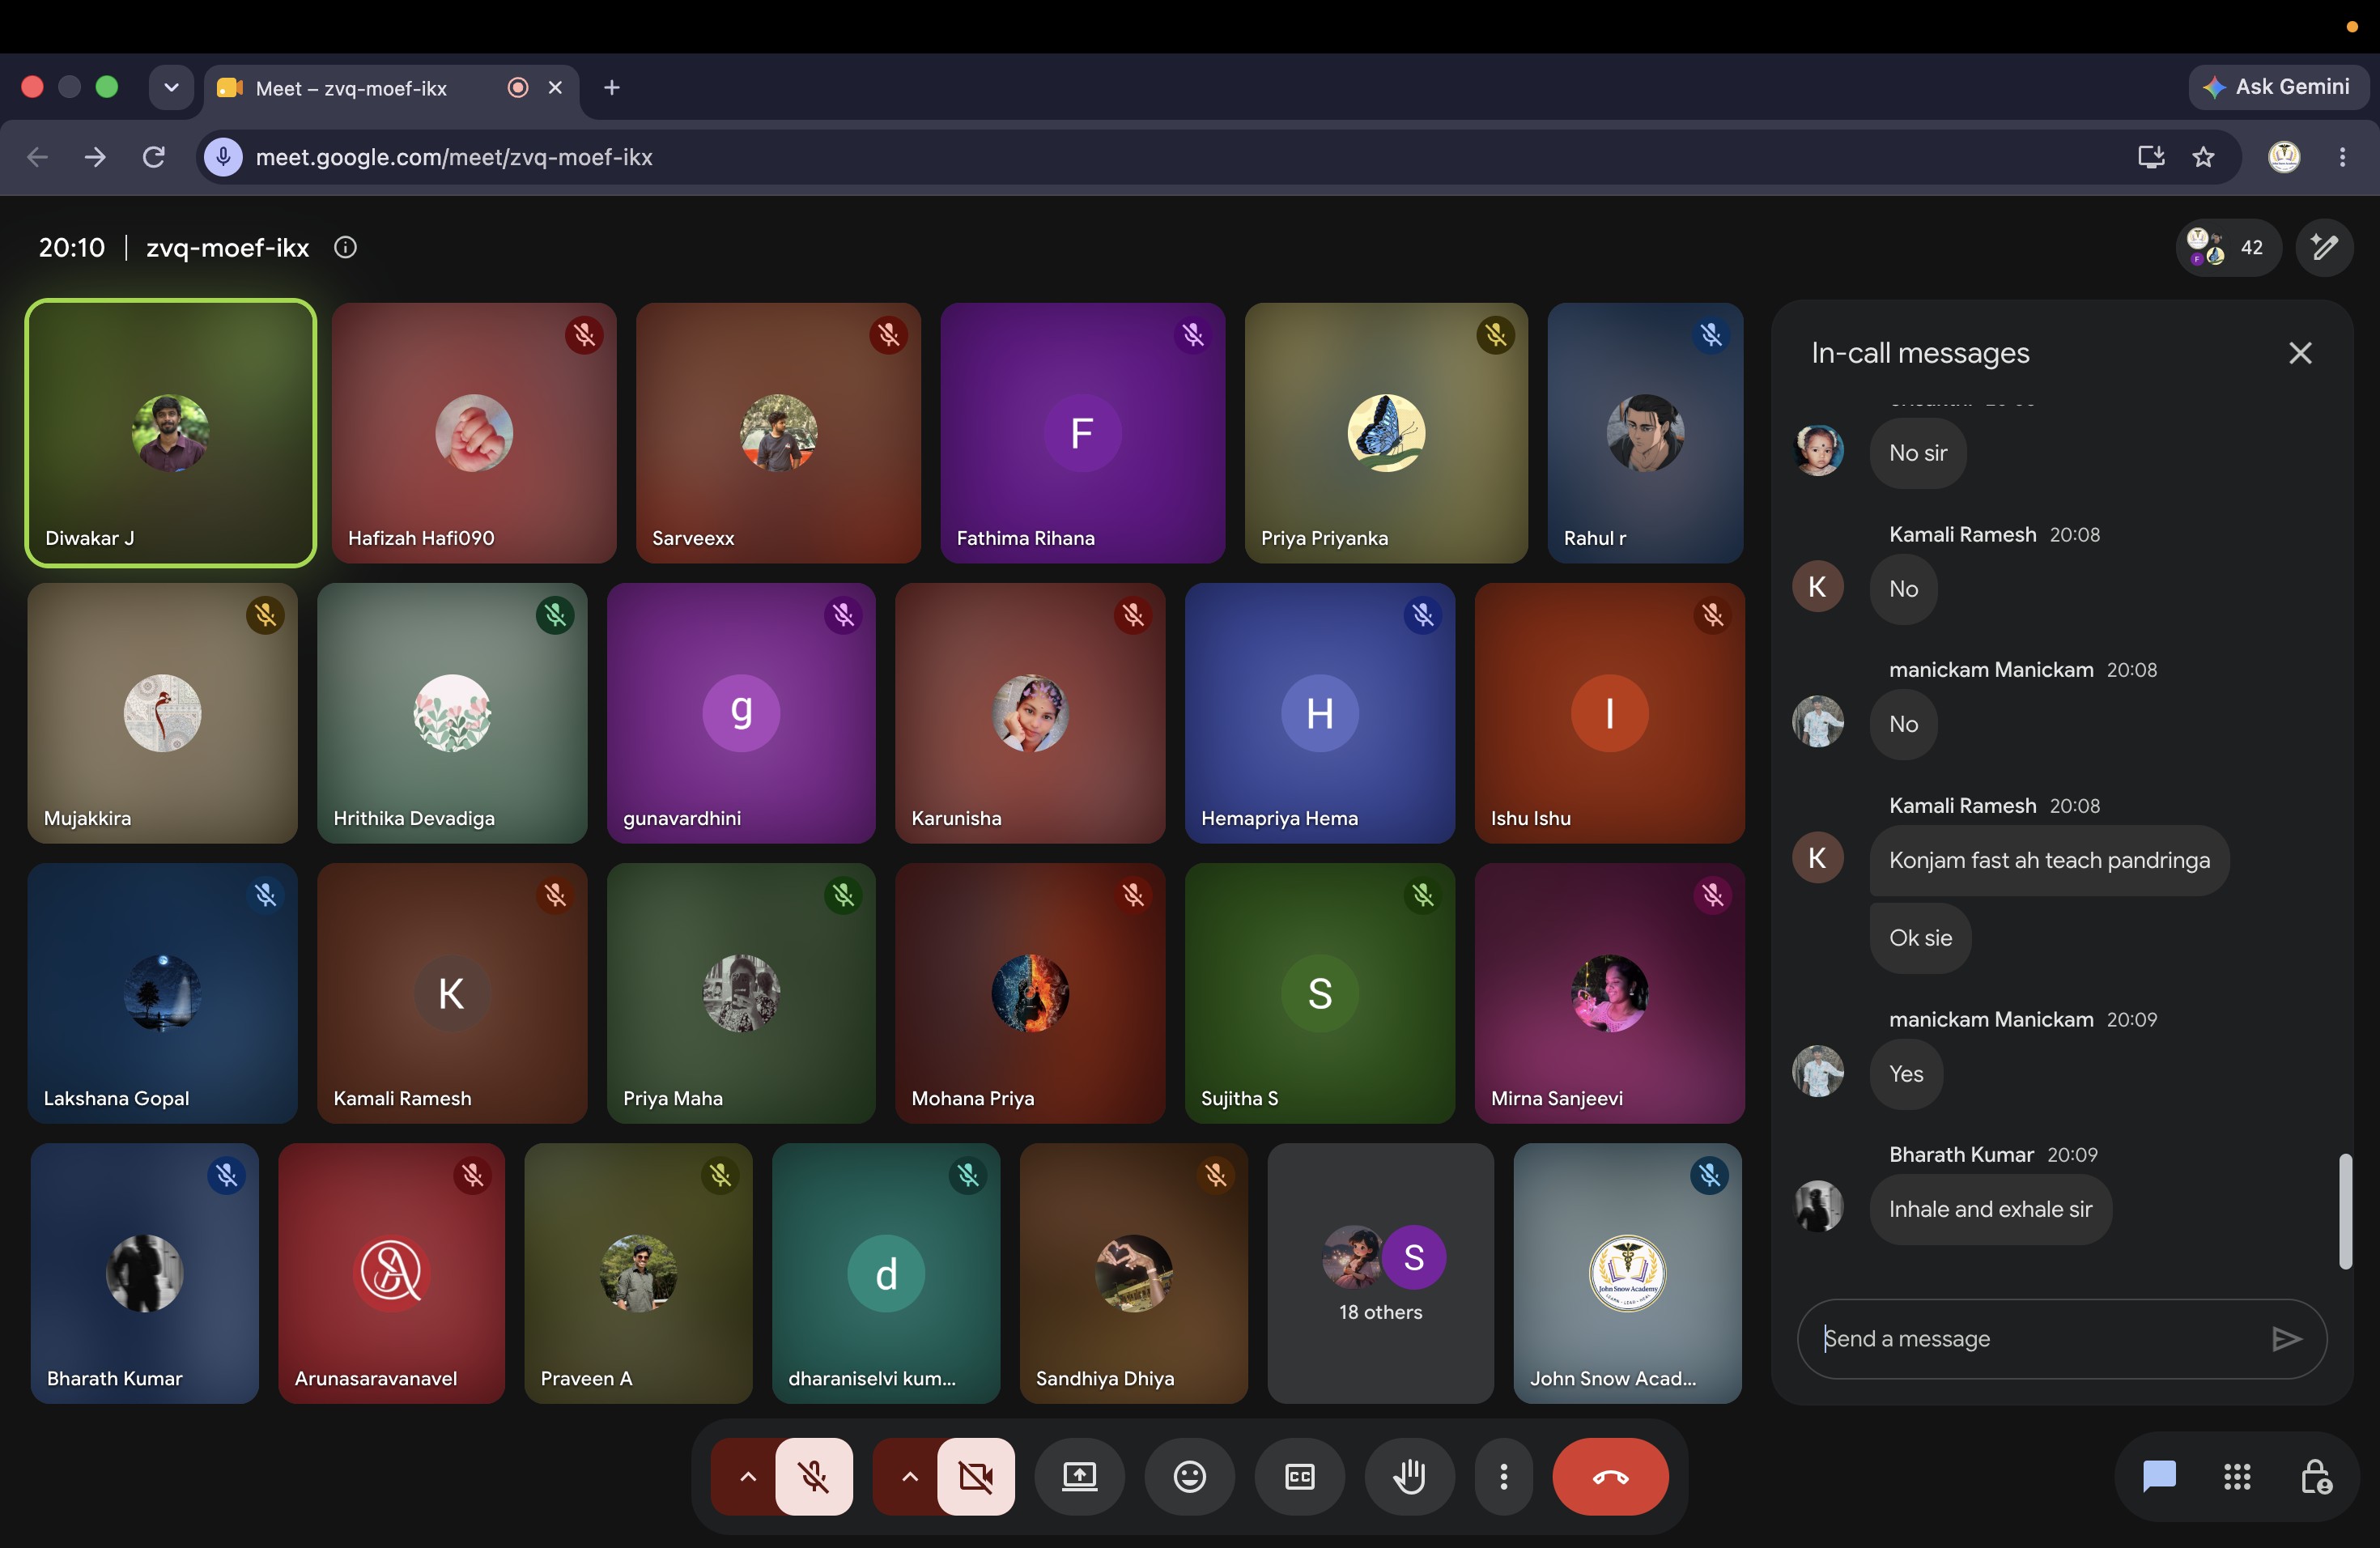Screen dimensions: 2380x1548
Task: Select the Diwakar J participant tile
Action: coord(171,433)
